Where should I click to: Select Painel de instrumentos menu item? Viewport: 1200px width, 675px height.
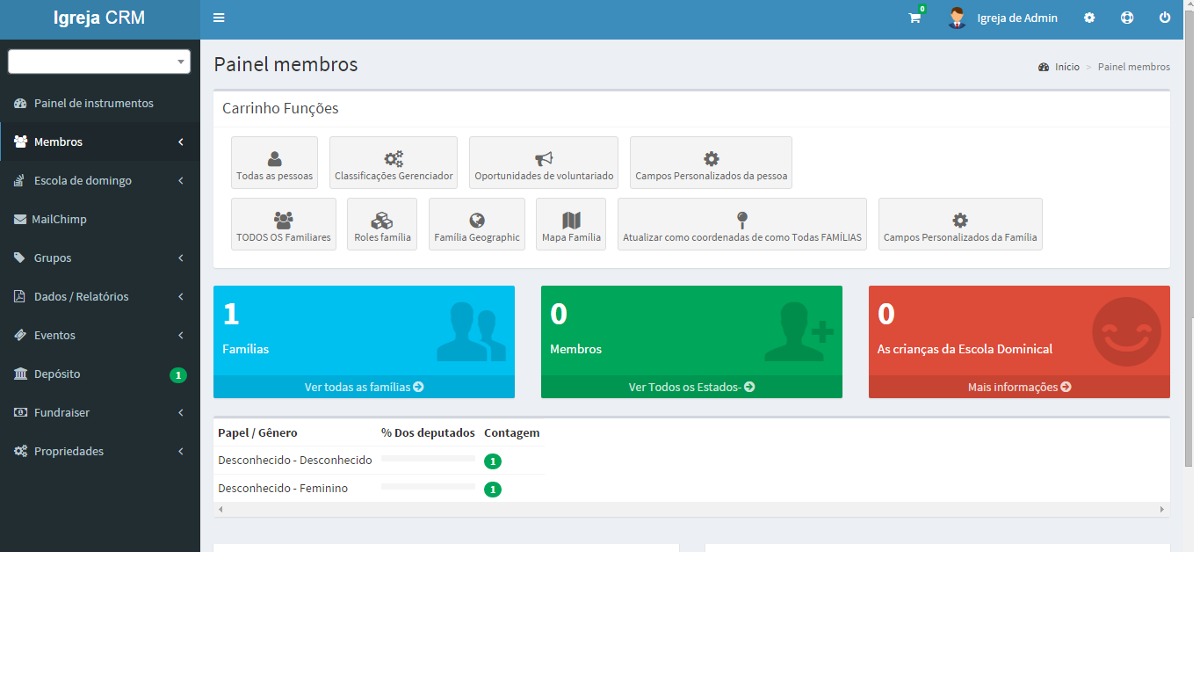click(93, 103)
